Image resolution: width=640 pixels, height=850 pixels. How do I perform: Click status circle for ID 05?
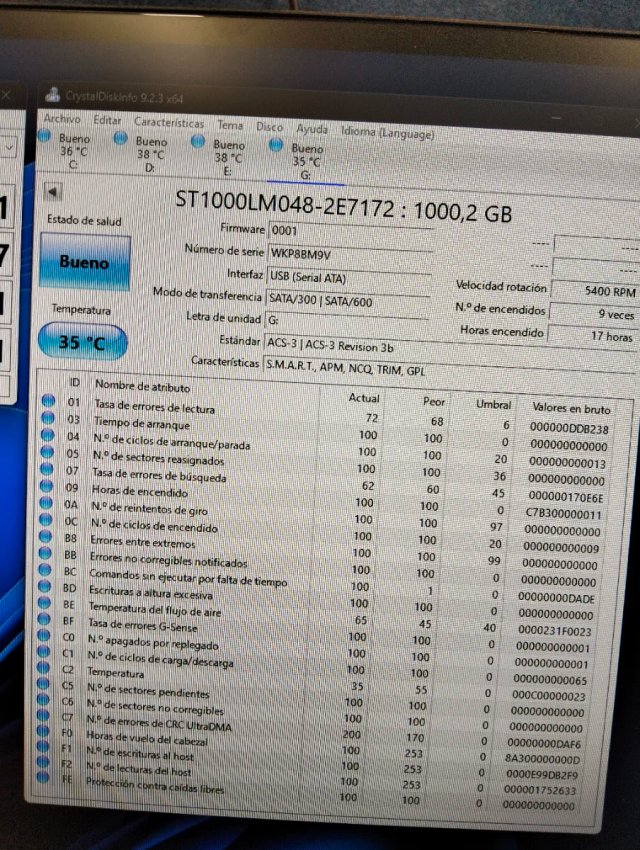pos(47,452)
